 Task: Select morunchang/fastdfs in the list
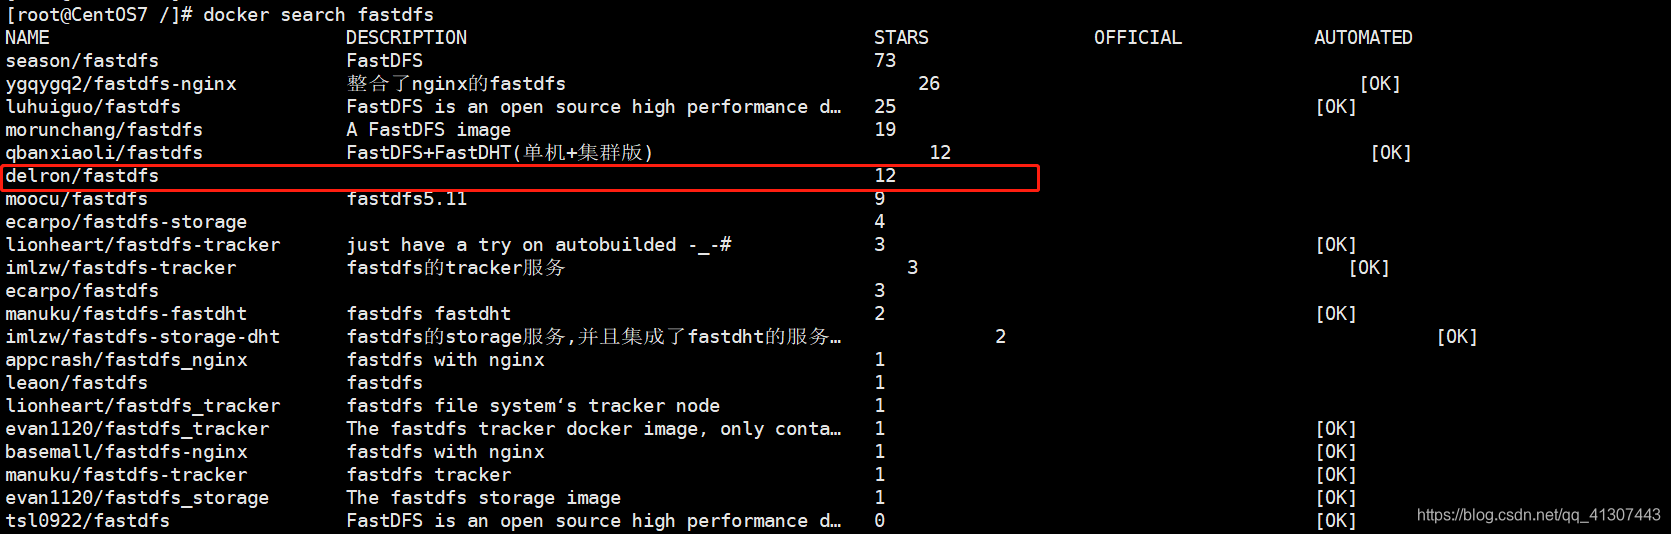tap(104, 130)
